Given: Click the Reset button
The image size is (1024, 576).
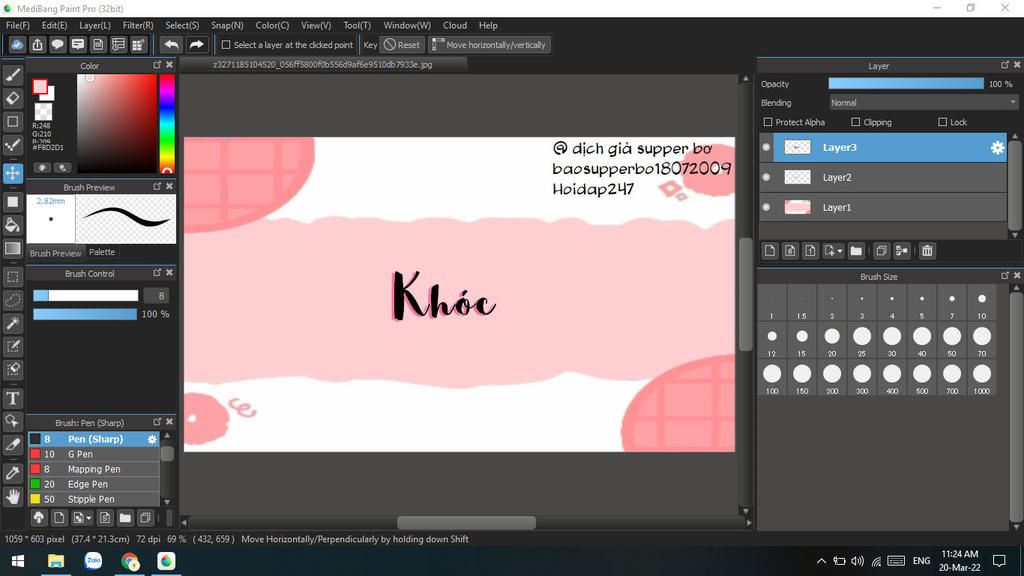Looking at the screenshot, I should tap(402, 45).
